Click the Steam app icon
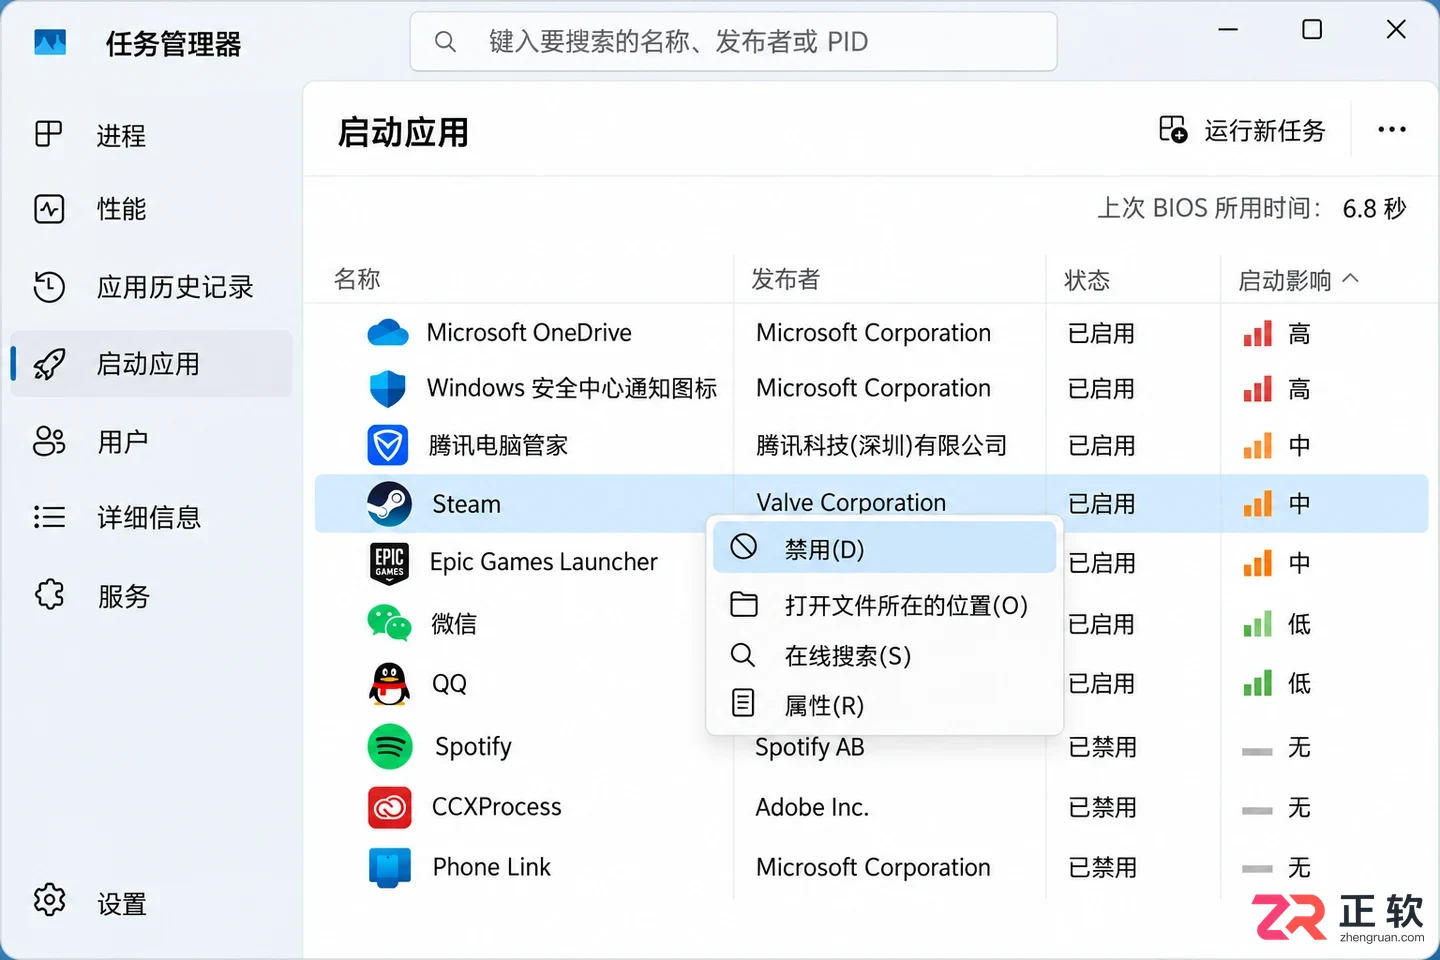Viewport: 1440px width, 960px height. pyautogui.click(x=389, y=504)
